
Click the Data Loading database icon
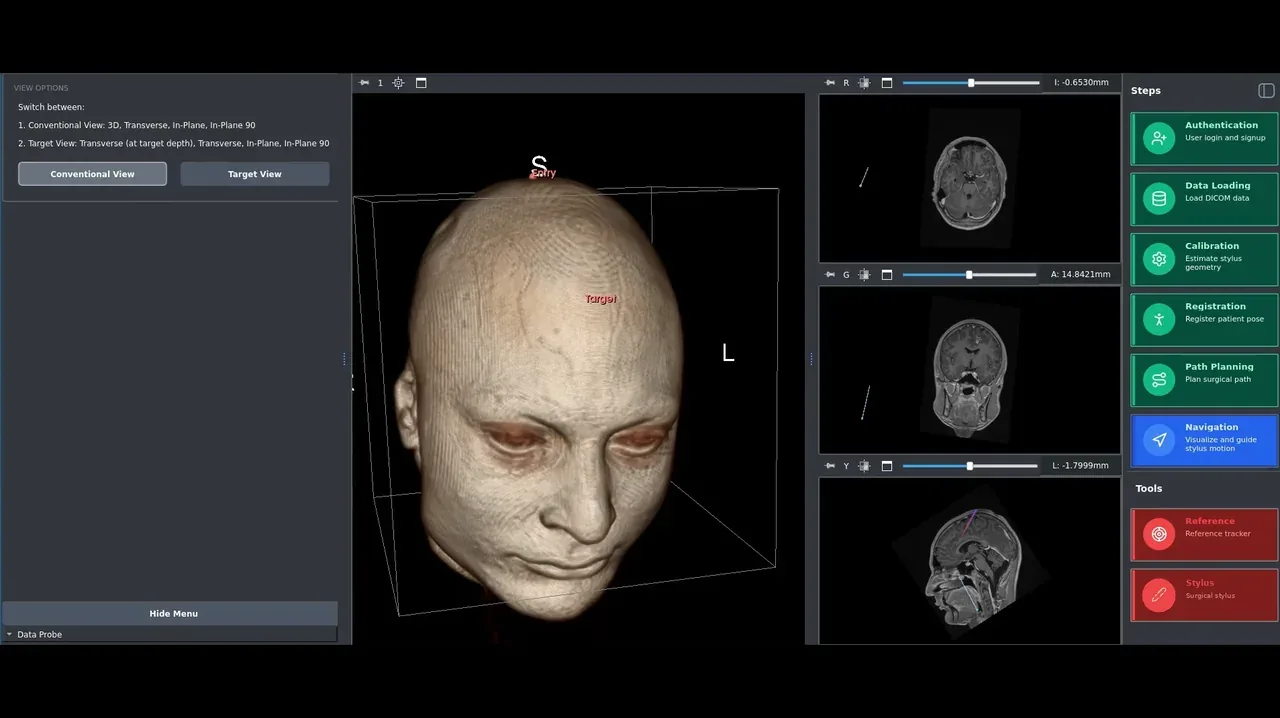(x=1159, y=199)
